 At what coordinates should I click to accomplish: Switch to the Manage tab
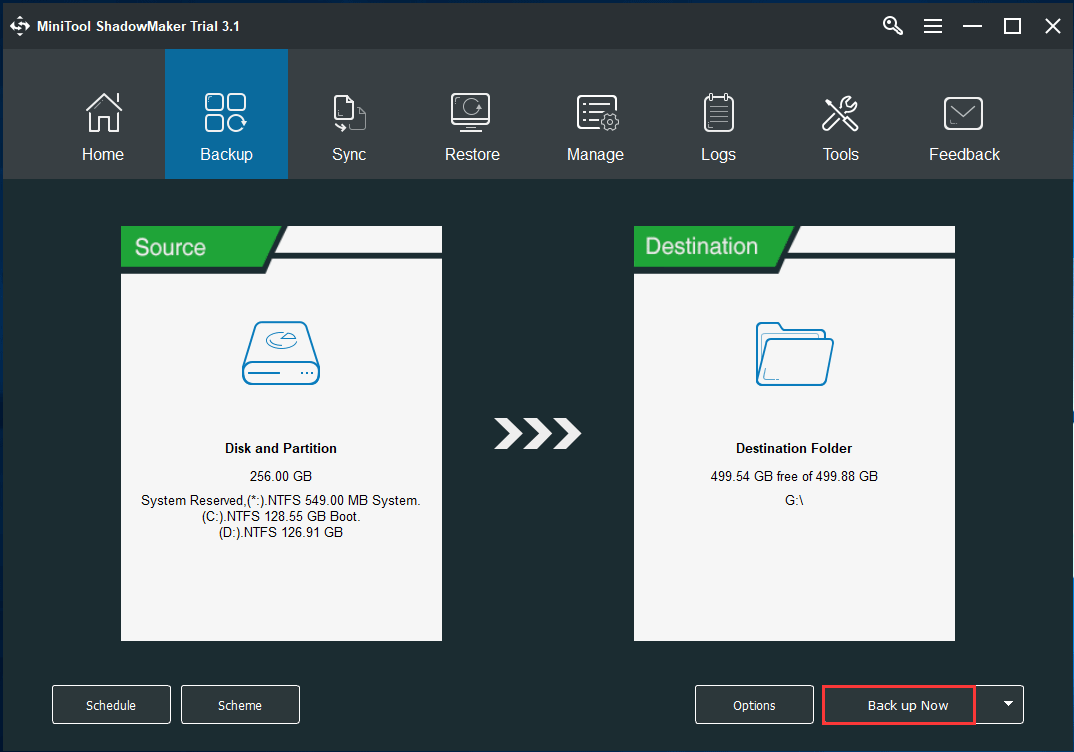(595, 128)
